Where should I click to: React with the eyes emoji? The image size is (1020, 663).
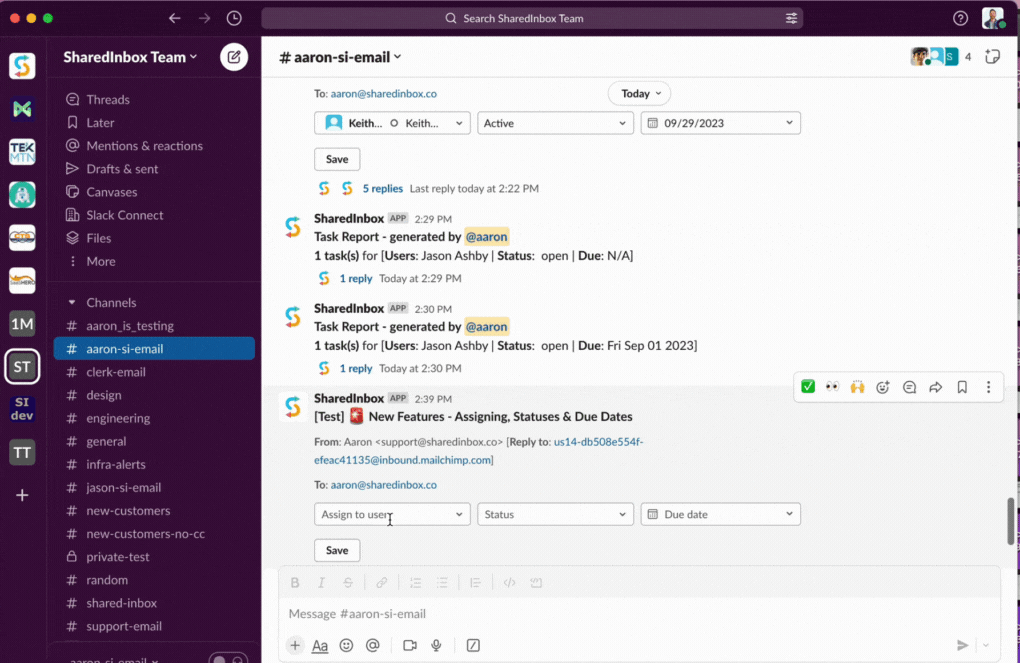[832, 386]
